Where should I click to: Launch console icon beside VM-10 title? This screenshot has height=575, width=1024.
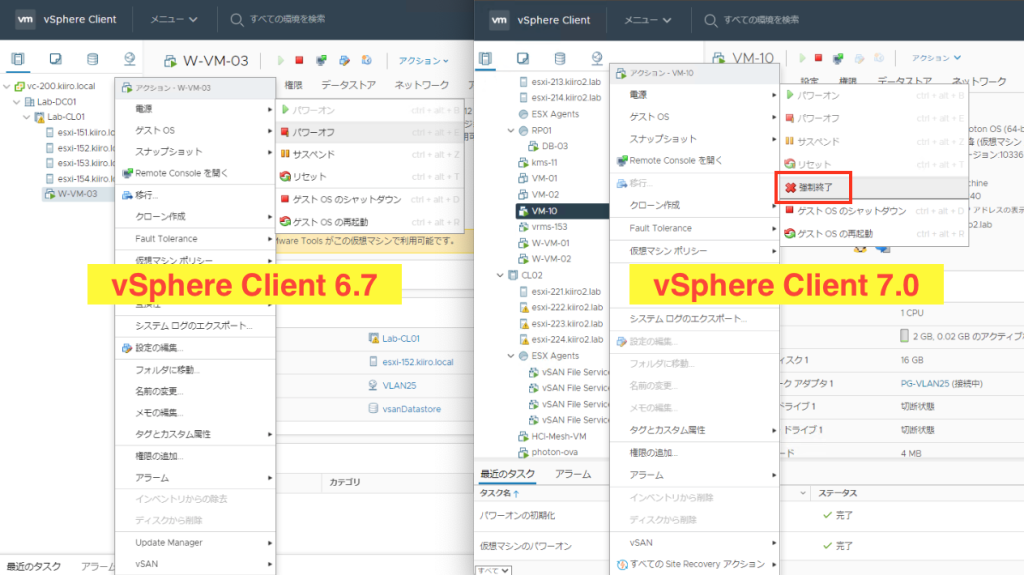click(x=838, y=59)
